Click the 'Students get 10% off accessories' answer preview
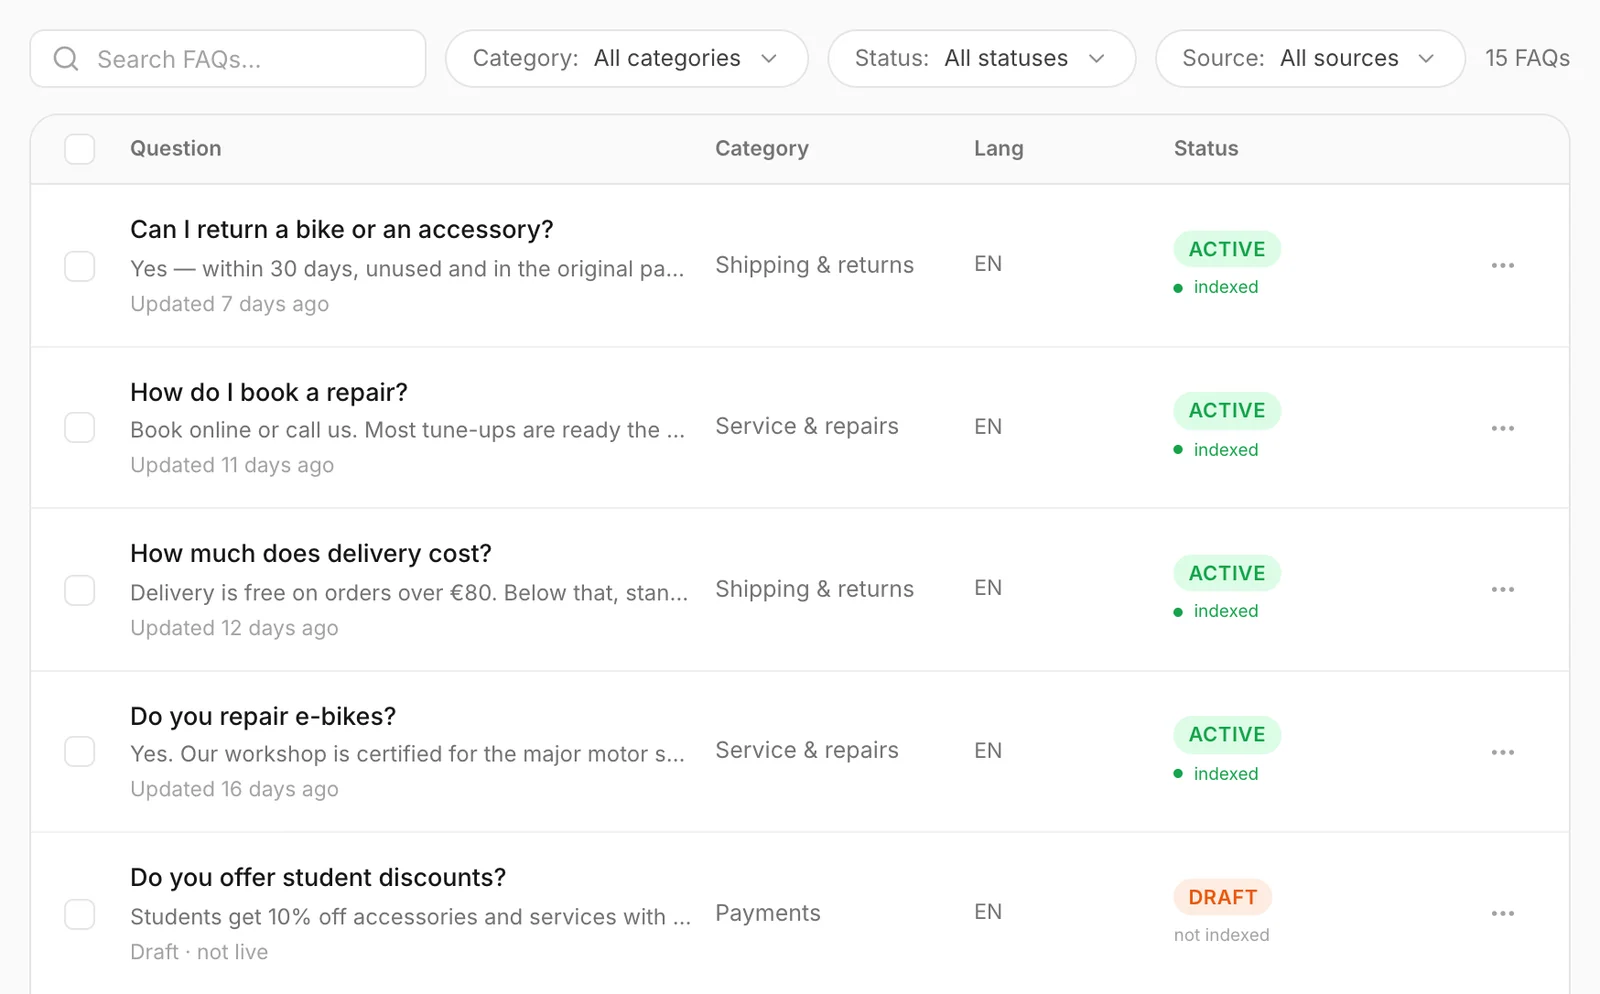Viewport: 1600px width, 994px height. (411, 917)
